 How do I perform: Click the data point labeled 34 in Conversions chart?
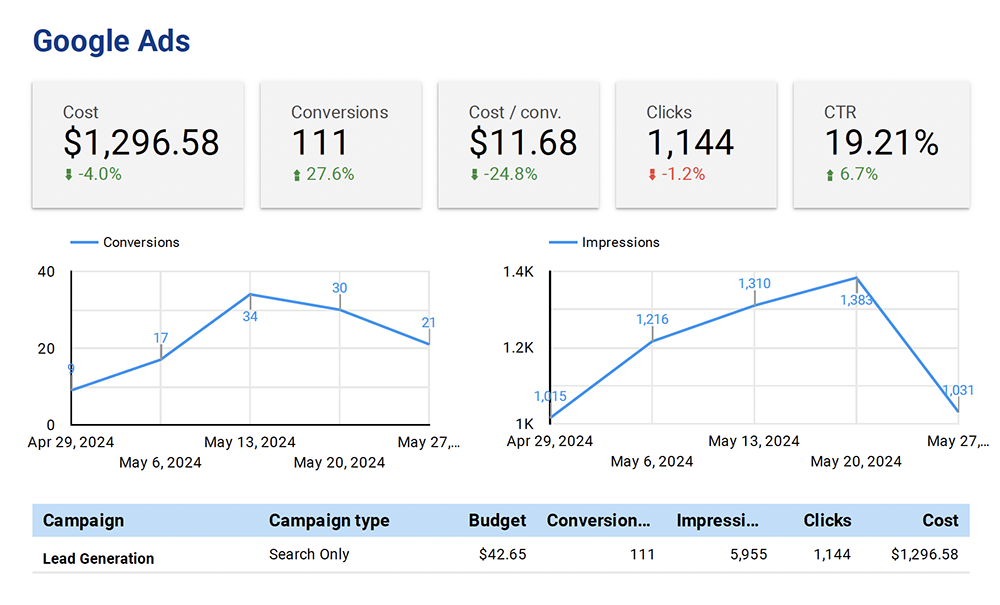click(250, 295)
